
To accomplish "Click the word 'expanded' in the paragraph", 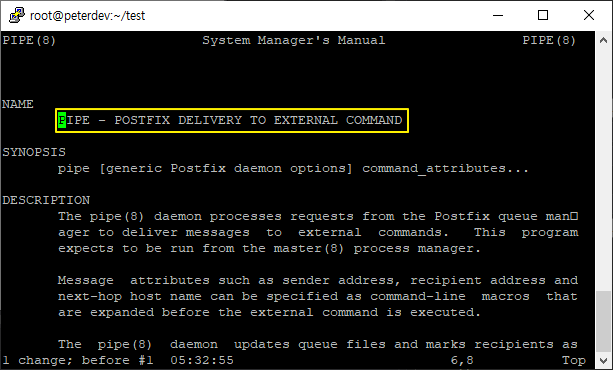I will 122,313.
